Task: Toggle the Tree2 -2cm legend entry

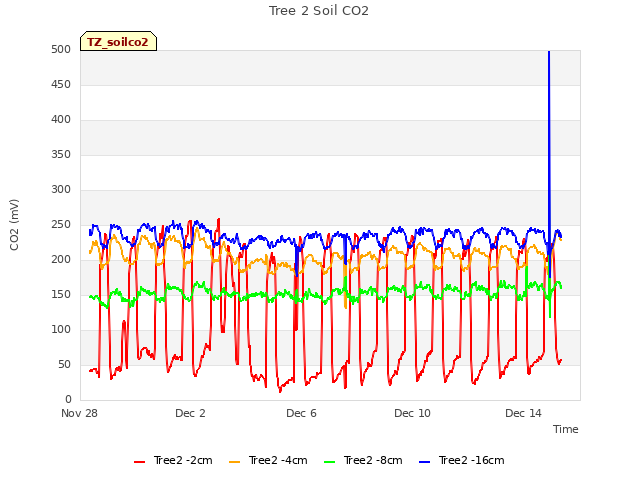Action: (x=173, y=460)
